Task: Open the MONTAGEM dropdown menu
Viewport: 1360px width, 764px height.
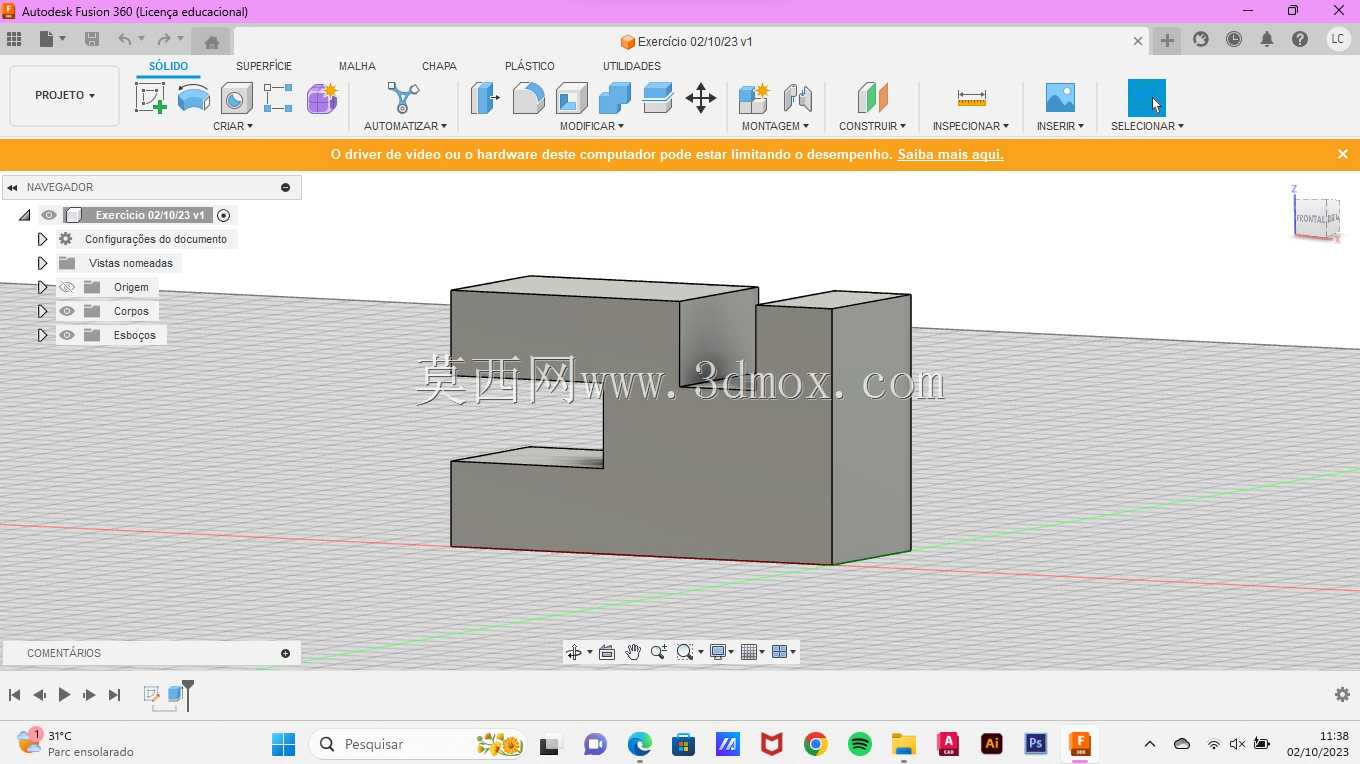Action: click(x=775, y=126)
